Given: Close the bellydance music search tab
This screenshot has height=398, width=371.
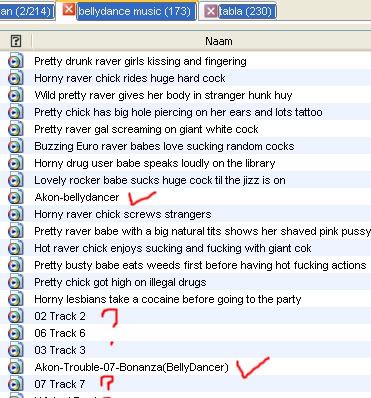Looking at the screenshot, I should pyautogui.click(x=69, y=9).
